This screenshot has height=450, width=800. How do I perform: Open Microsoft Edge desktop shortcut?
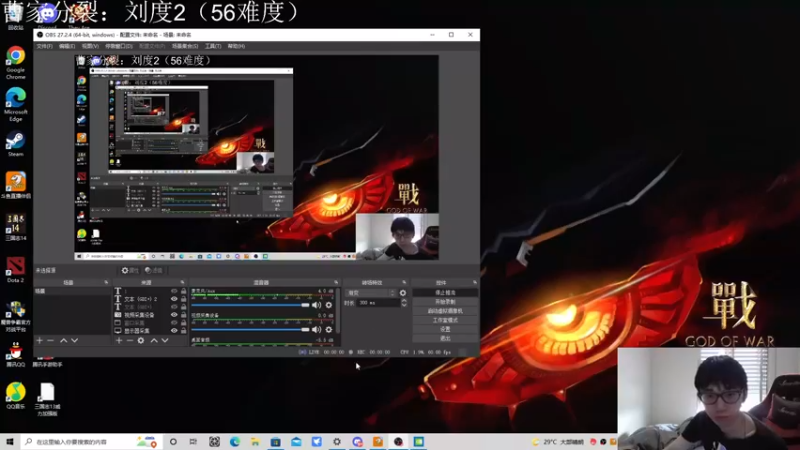16,104
